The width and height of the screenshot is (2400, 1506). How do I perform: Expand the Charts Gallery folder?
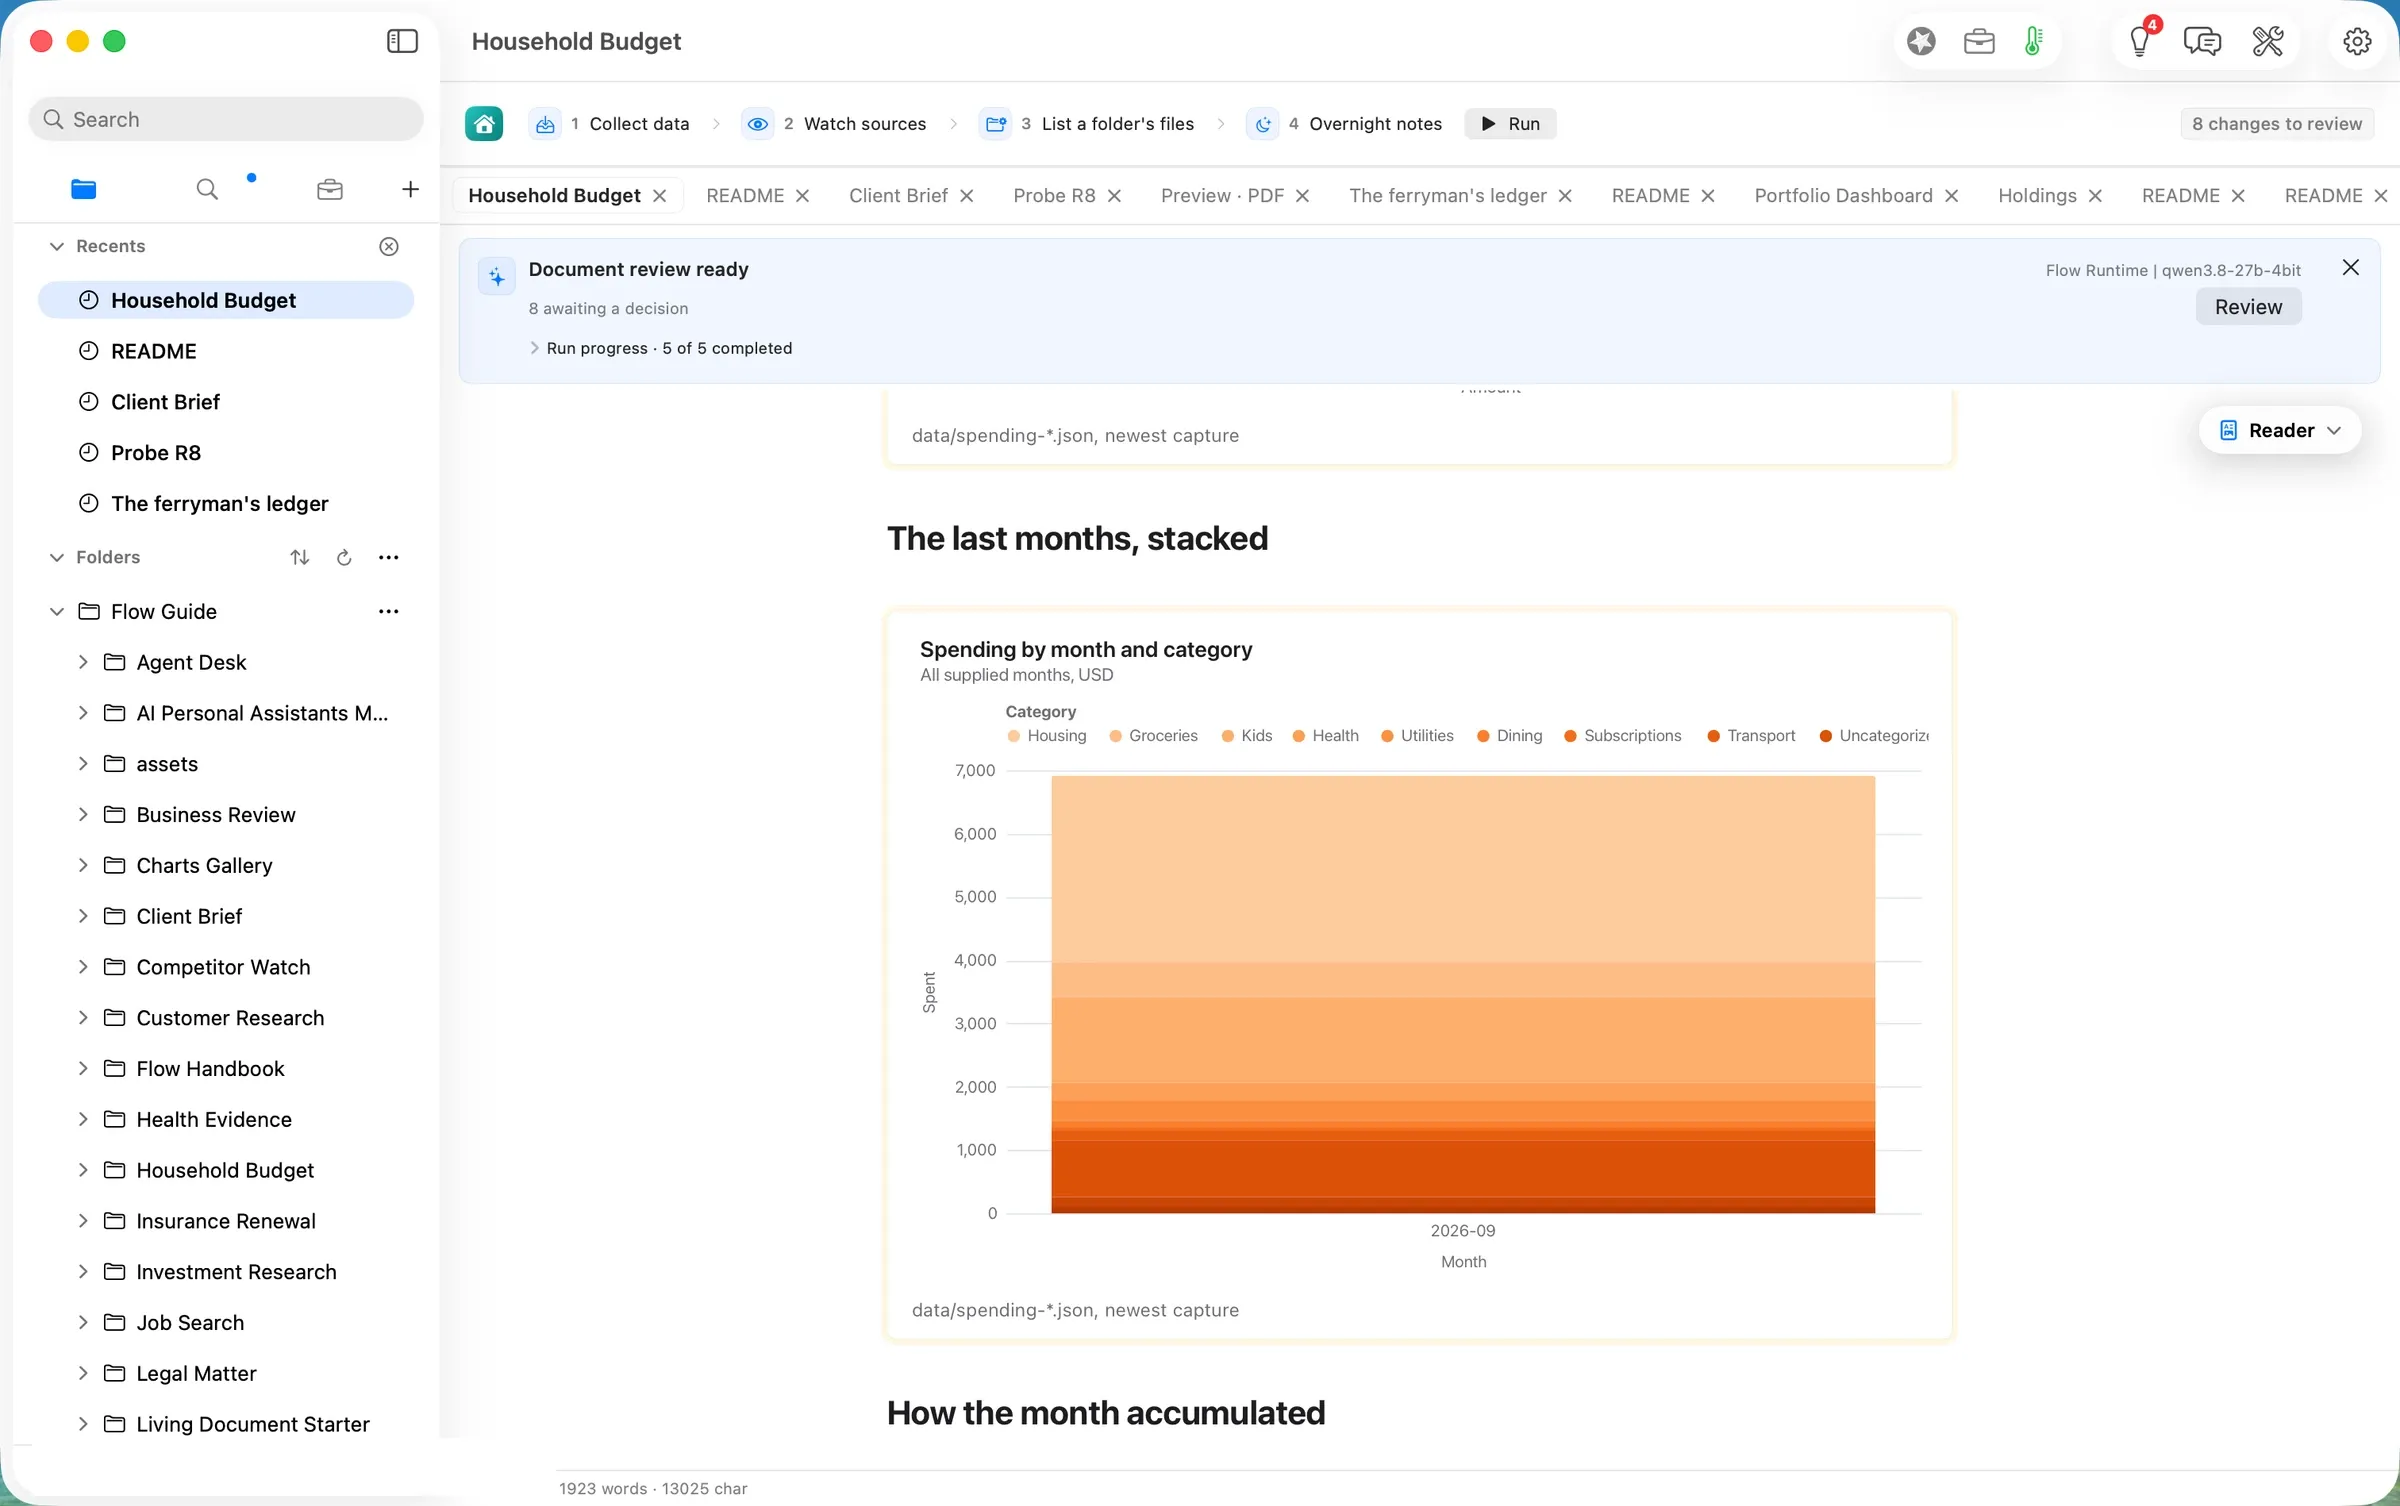83,865
